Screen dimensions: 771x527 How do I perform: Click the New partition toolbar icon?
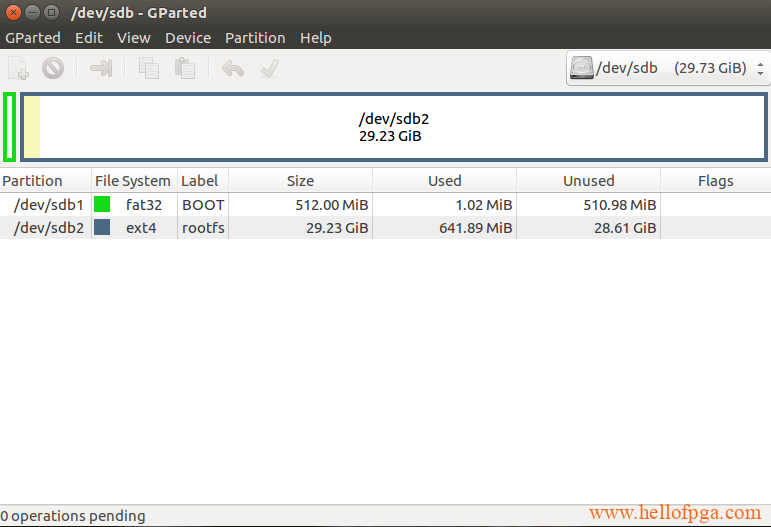[x=19, y=68]
